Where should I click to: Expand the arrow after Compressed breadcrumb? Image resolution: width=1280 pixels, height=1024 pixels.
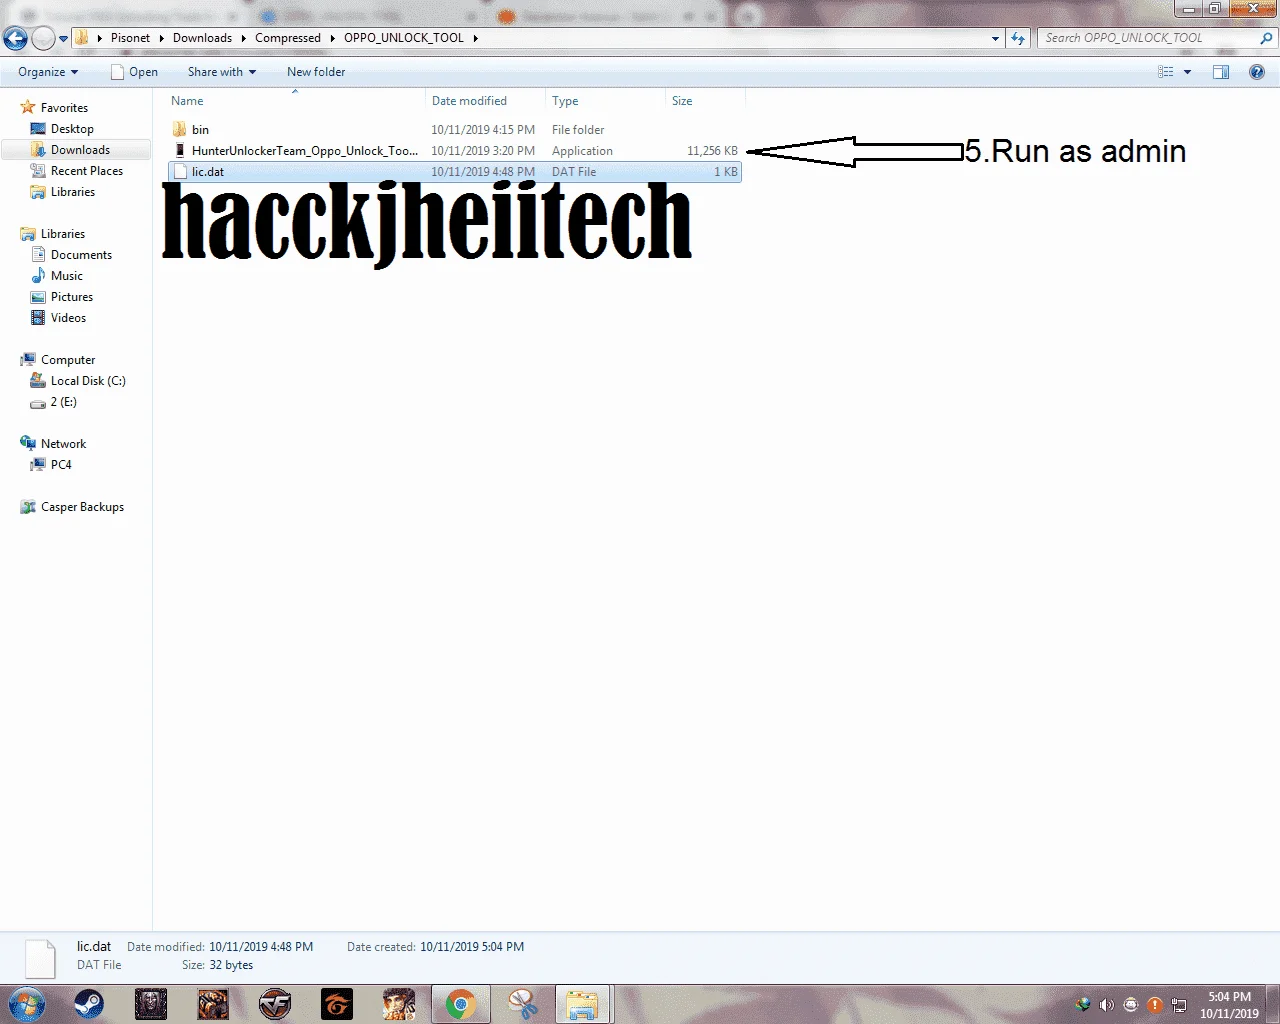point(332,38)
